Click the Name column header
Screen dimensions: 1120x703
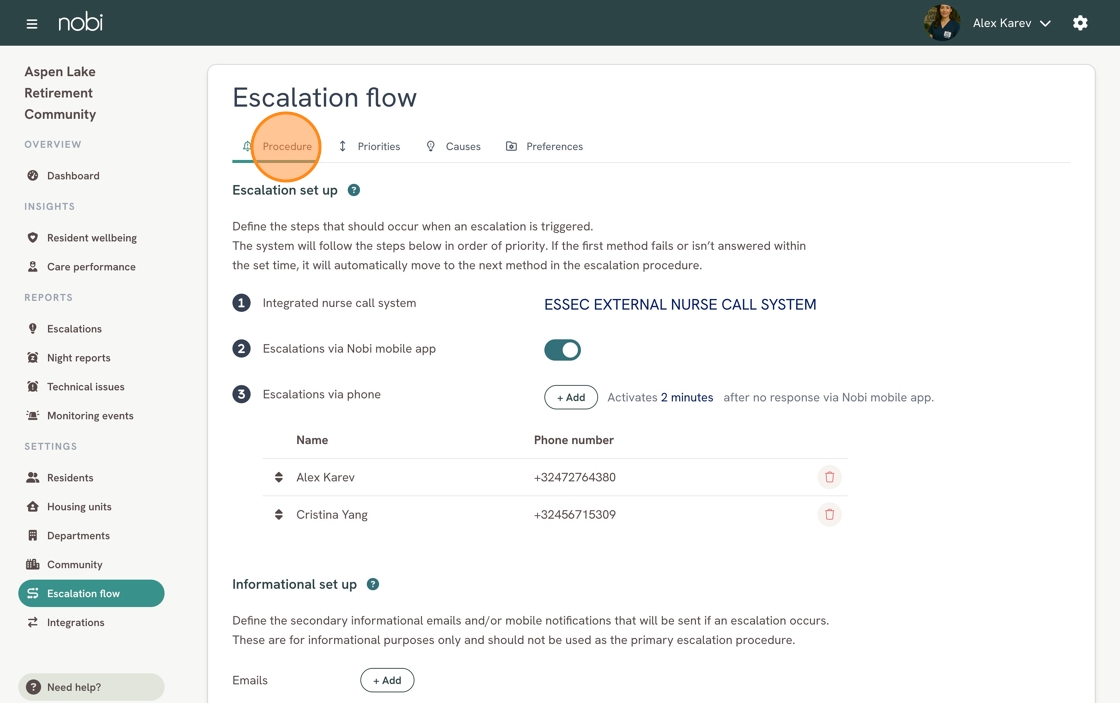[x=312, y=440]
